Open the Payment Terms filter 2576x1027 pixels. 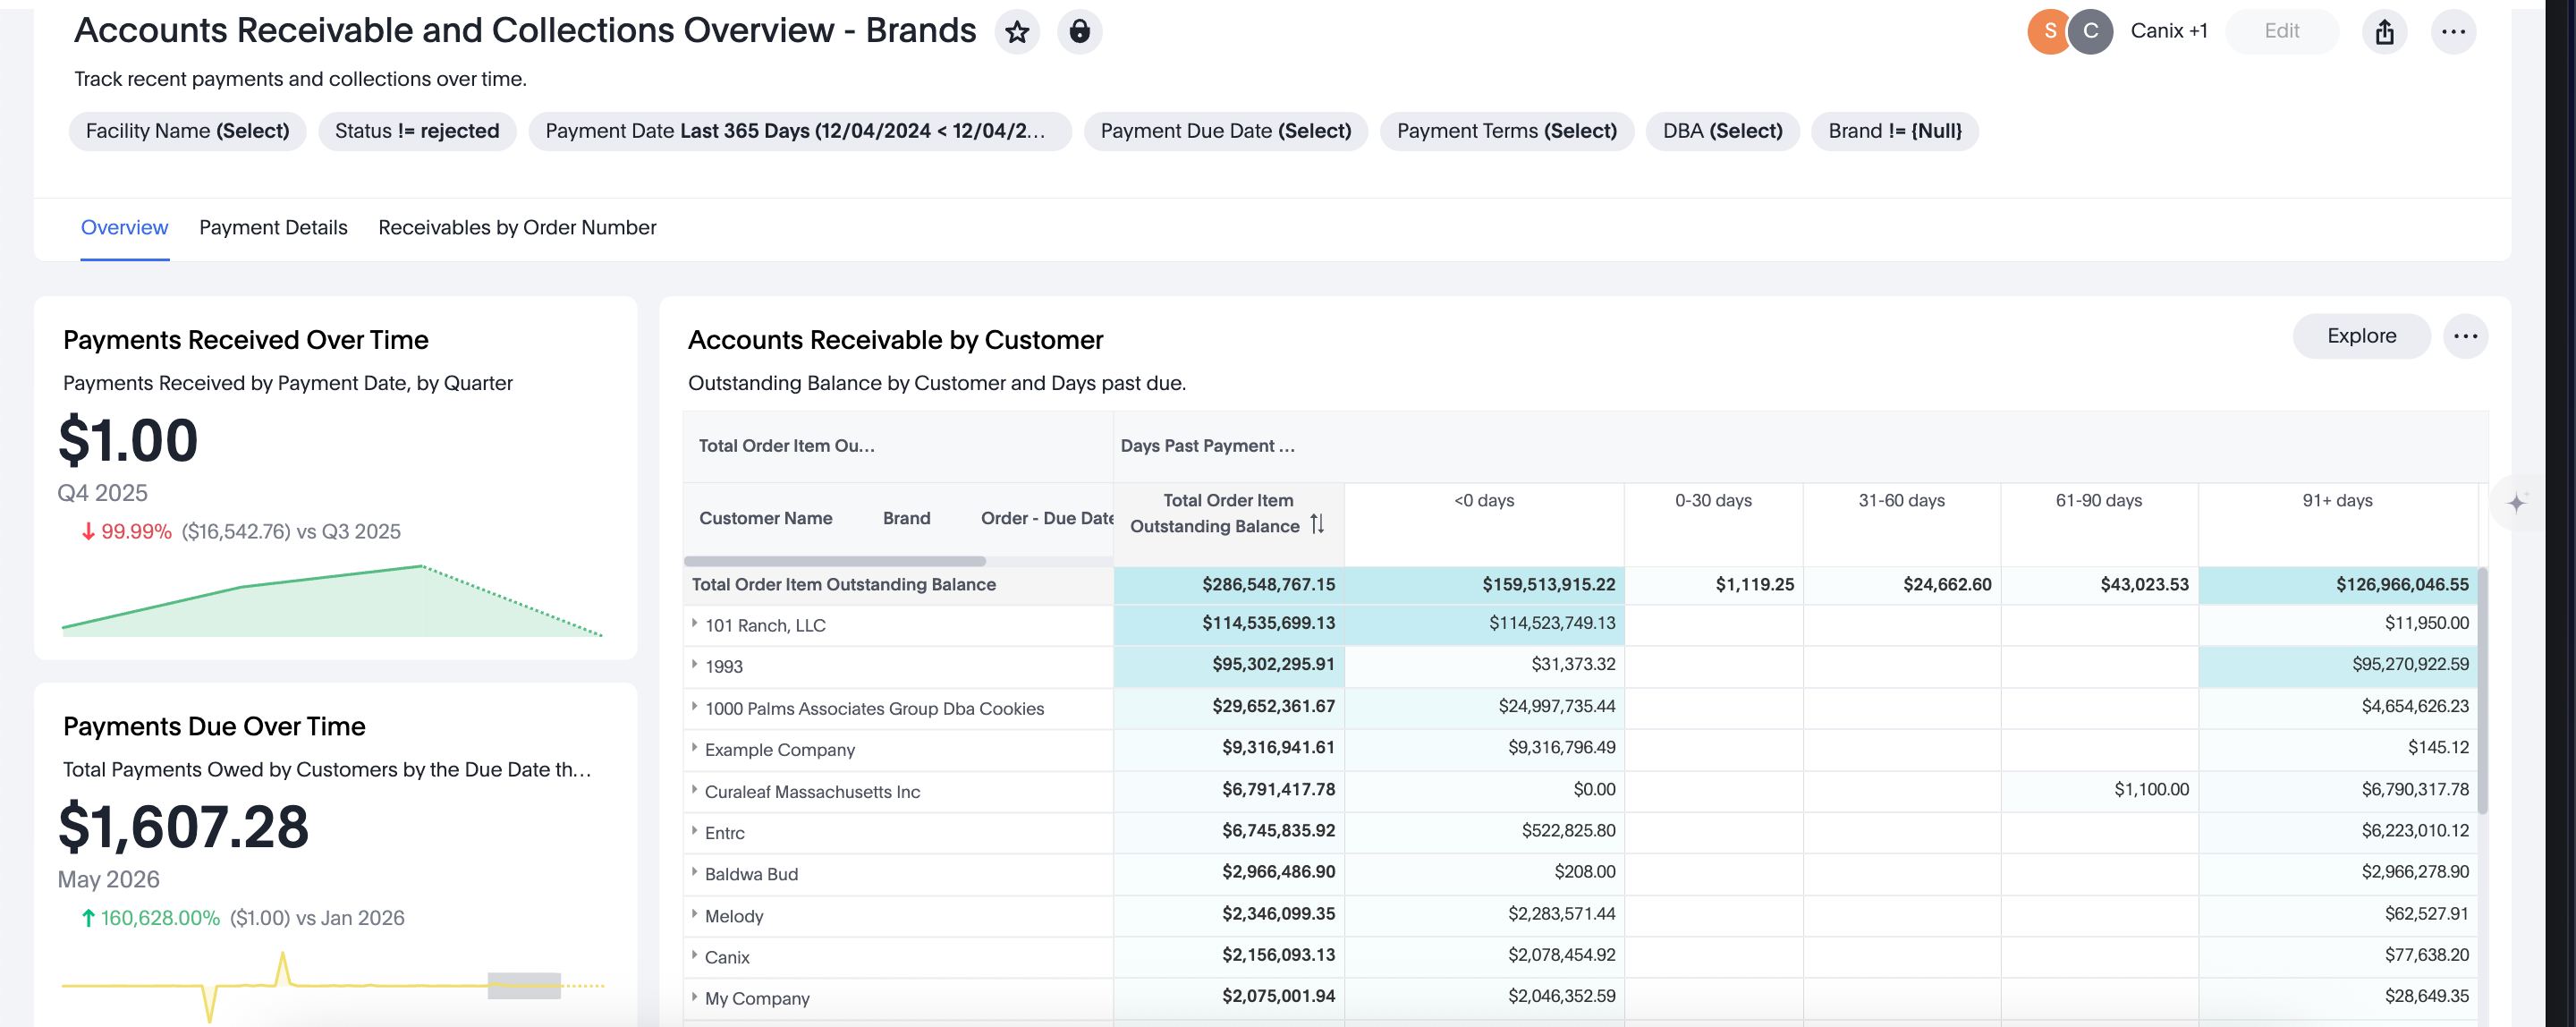1506,131
